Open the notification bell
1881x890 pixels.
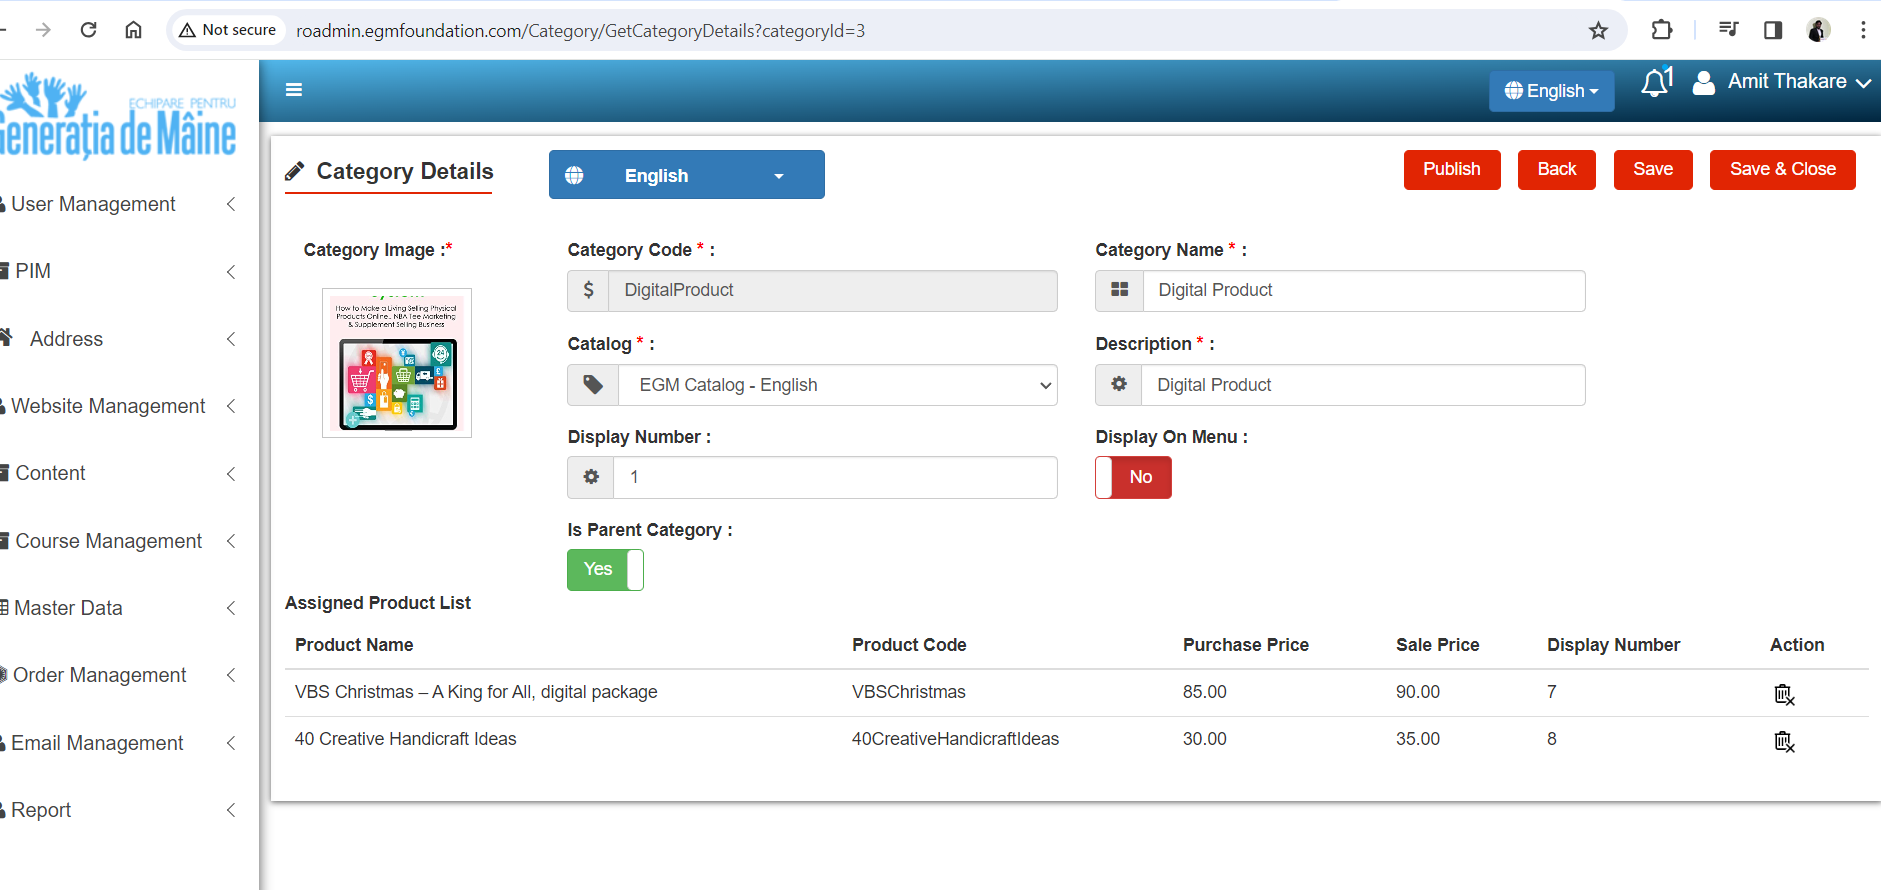[1655, 83]
